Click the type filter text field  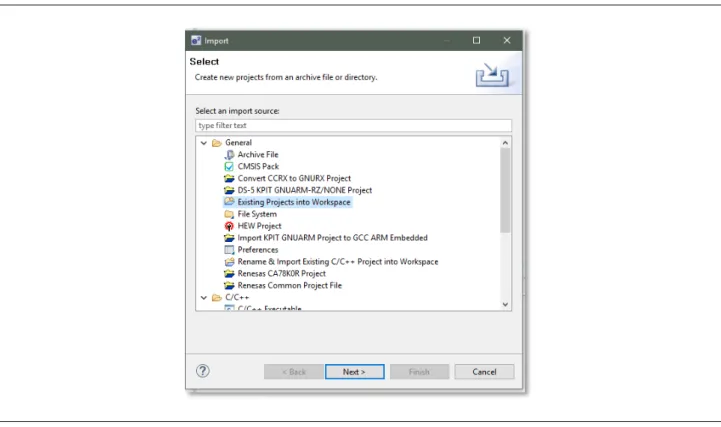coord(353,125)
